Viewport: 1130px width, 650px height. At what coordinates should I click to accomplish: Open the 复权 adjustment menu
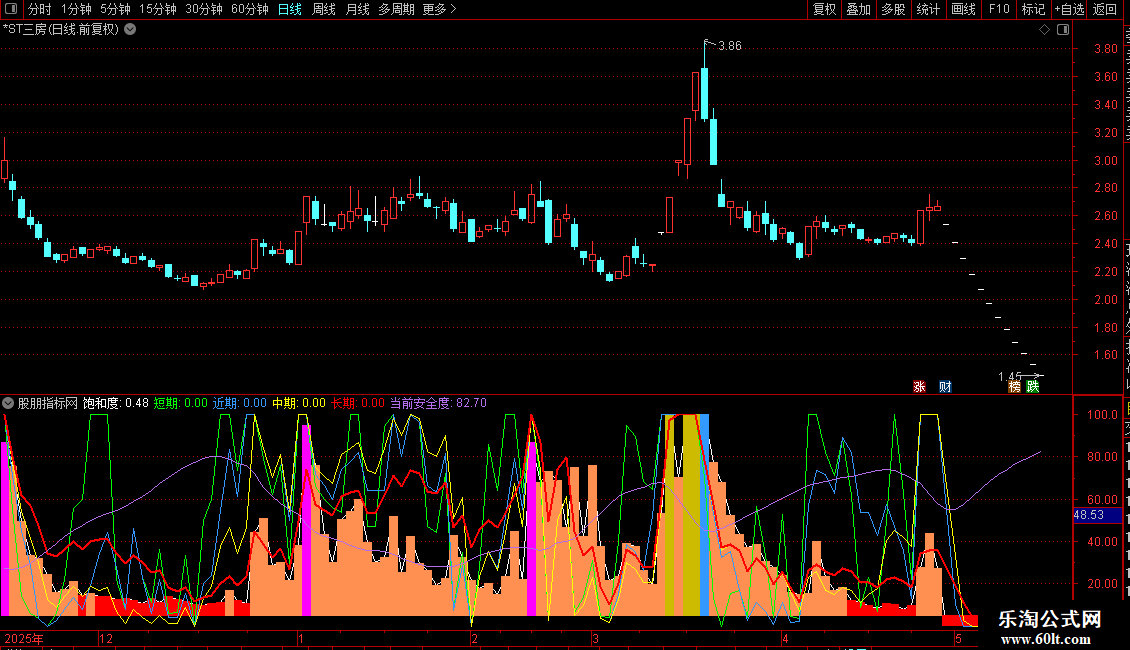point(824,9)
